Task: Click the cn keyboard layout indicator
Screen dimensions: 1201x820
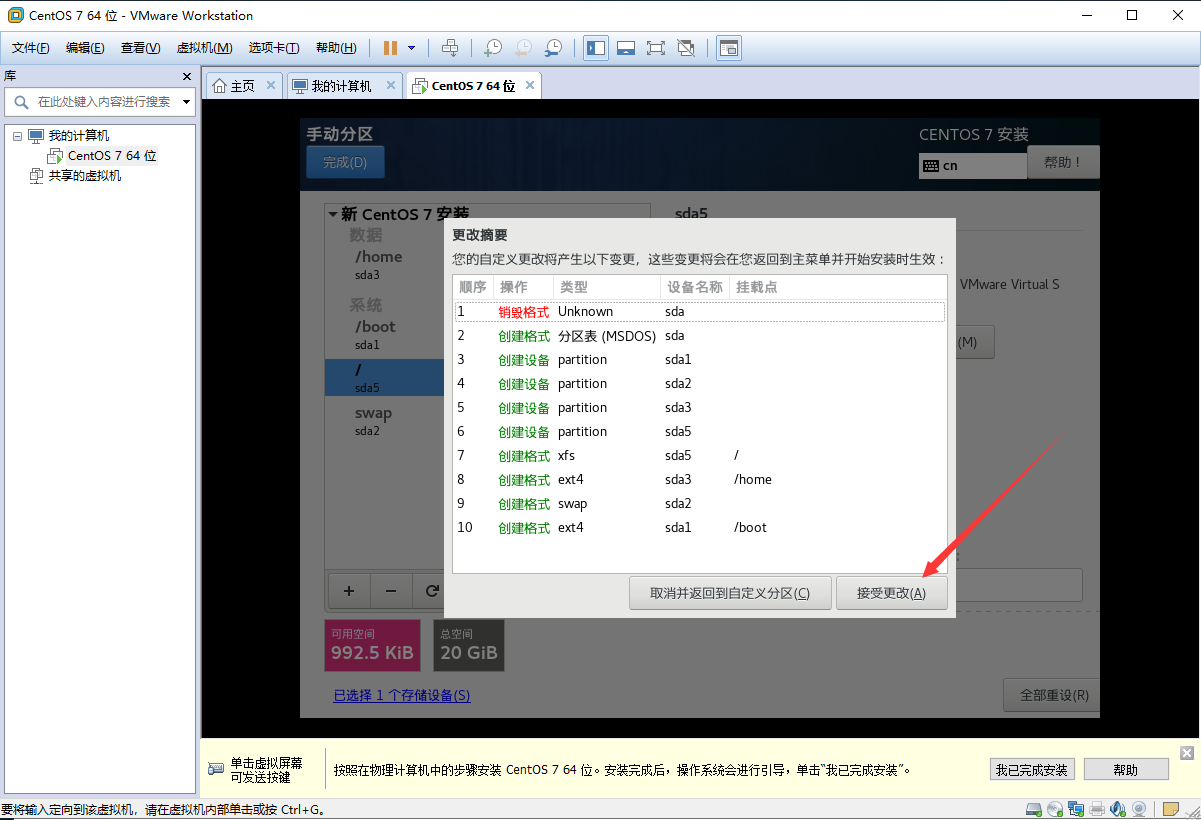Action: click(x=972, y=166)
